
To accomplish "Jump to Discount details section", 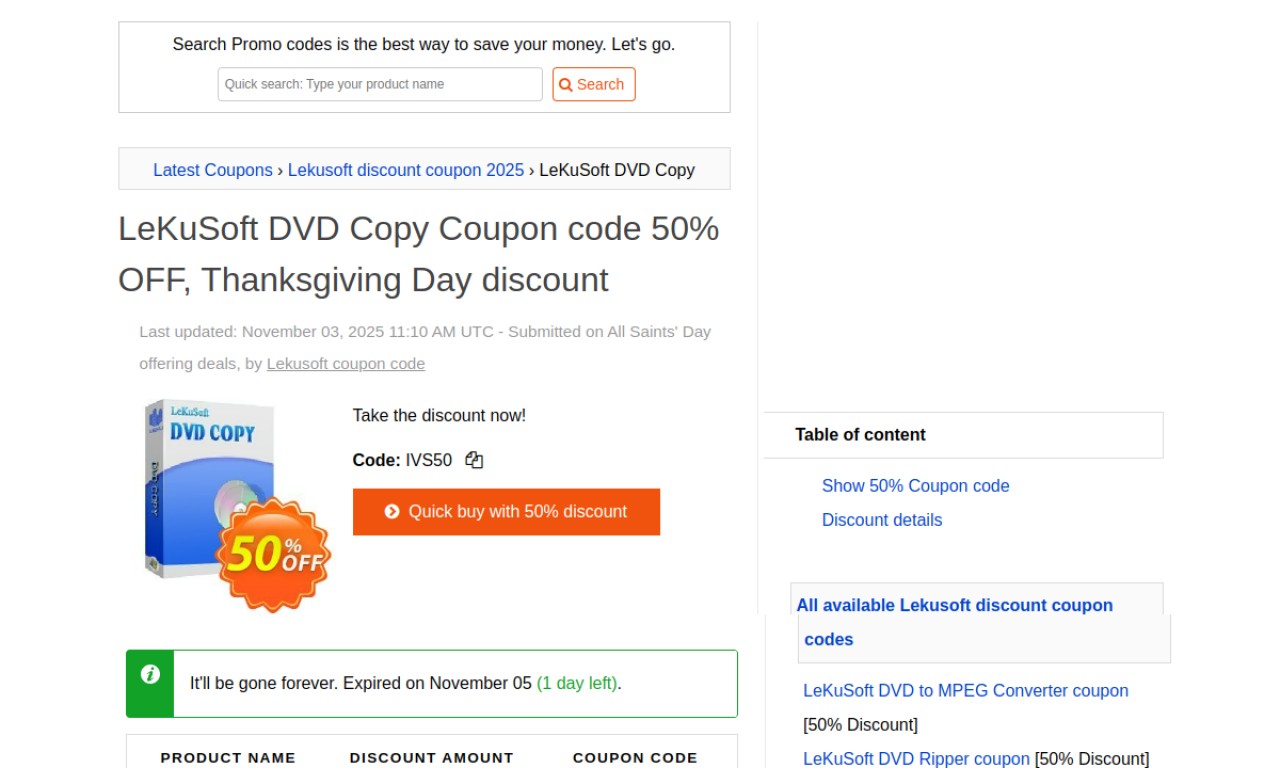I will tap(881, 520).
